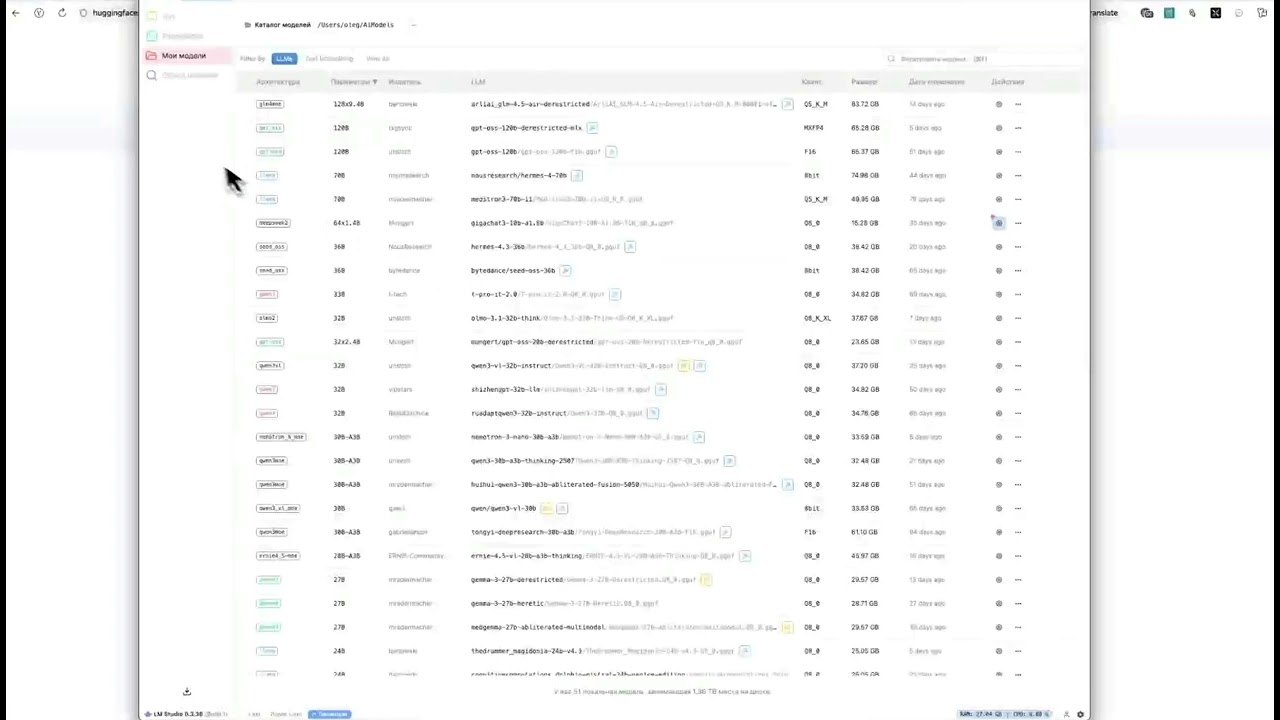Click the 83.72 GB size cell

[x=865, y=104]
